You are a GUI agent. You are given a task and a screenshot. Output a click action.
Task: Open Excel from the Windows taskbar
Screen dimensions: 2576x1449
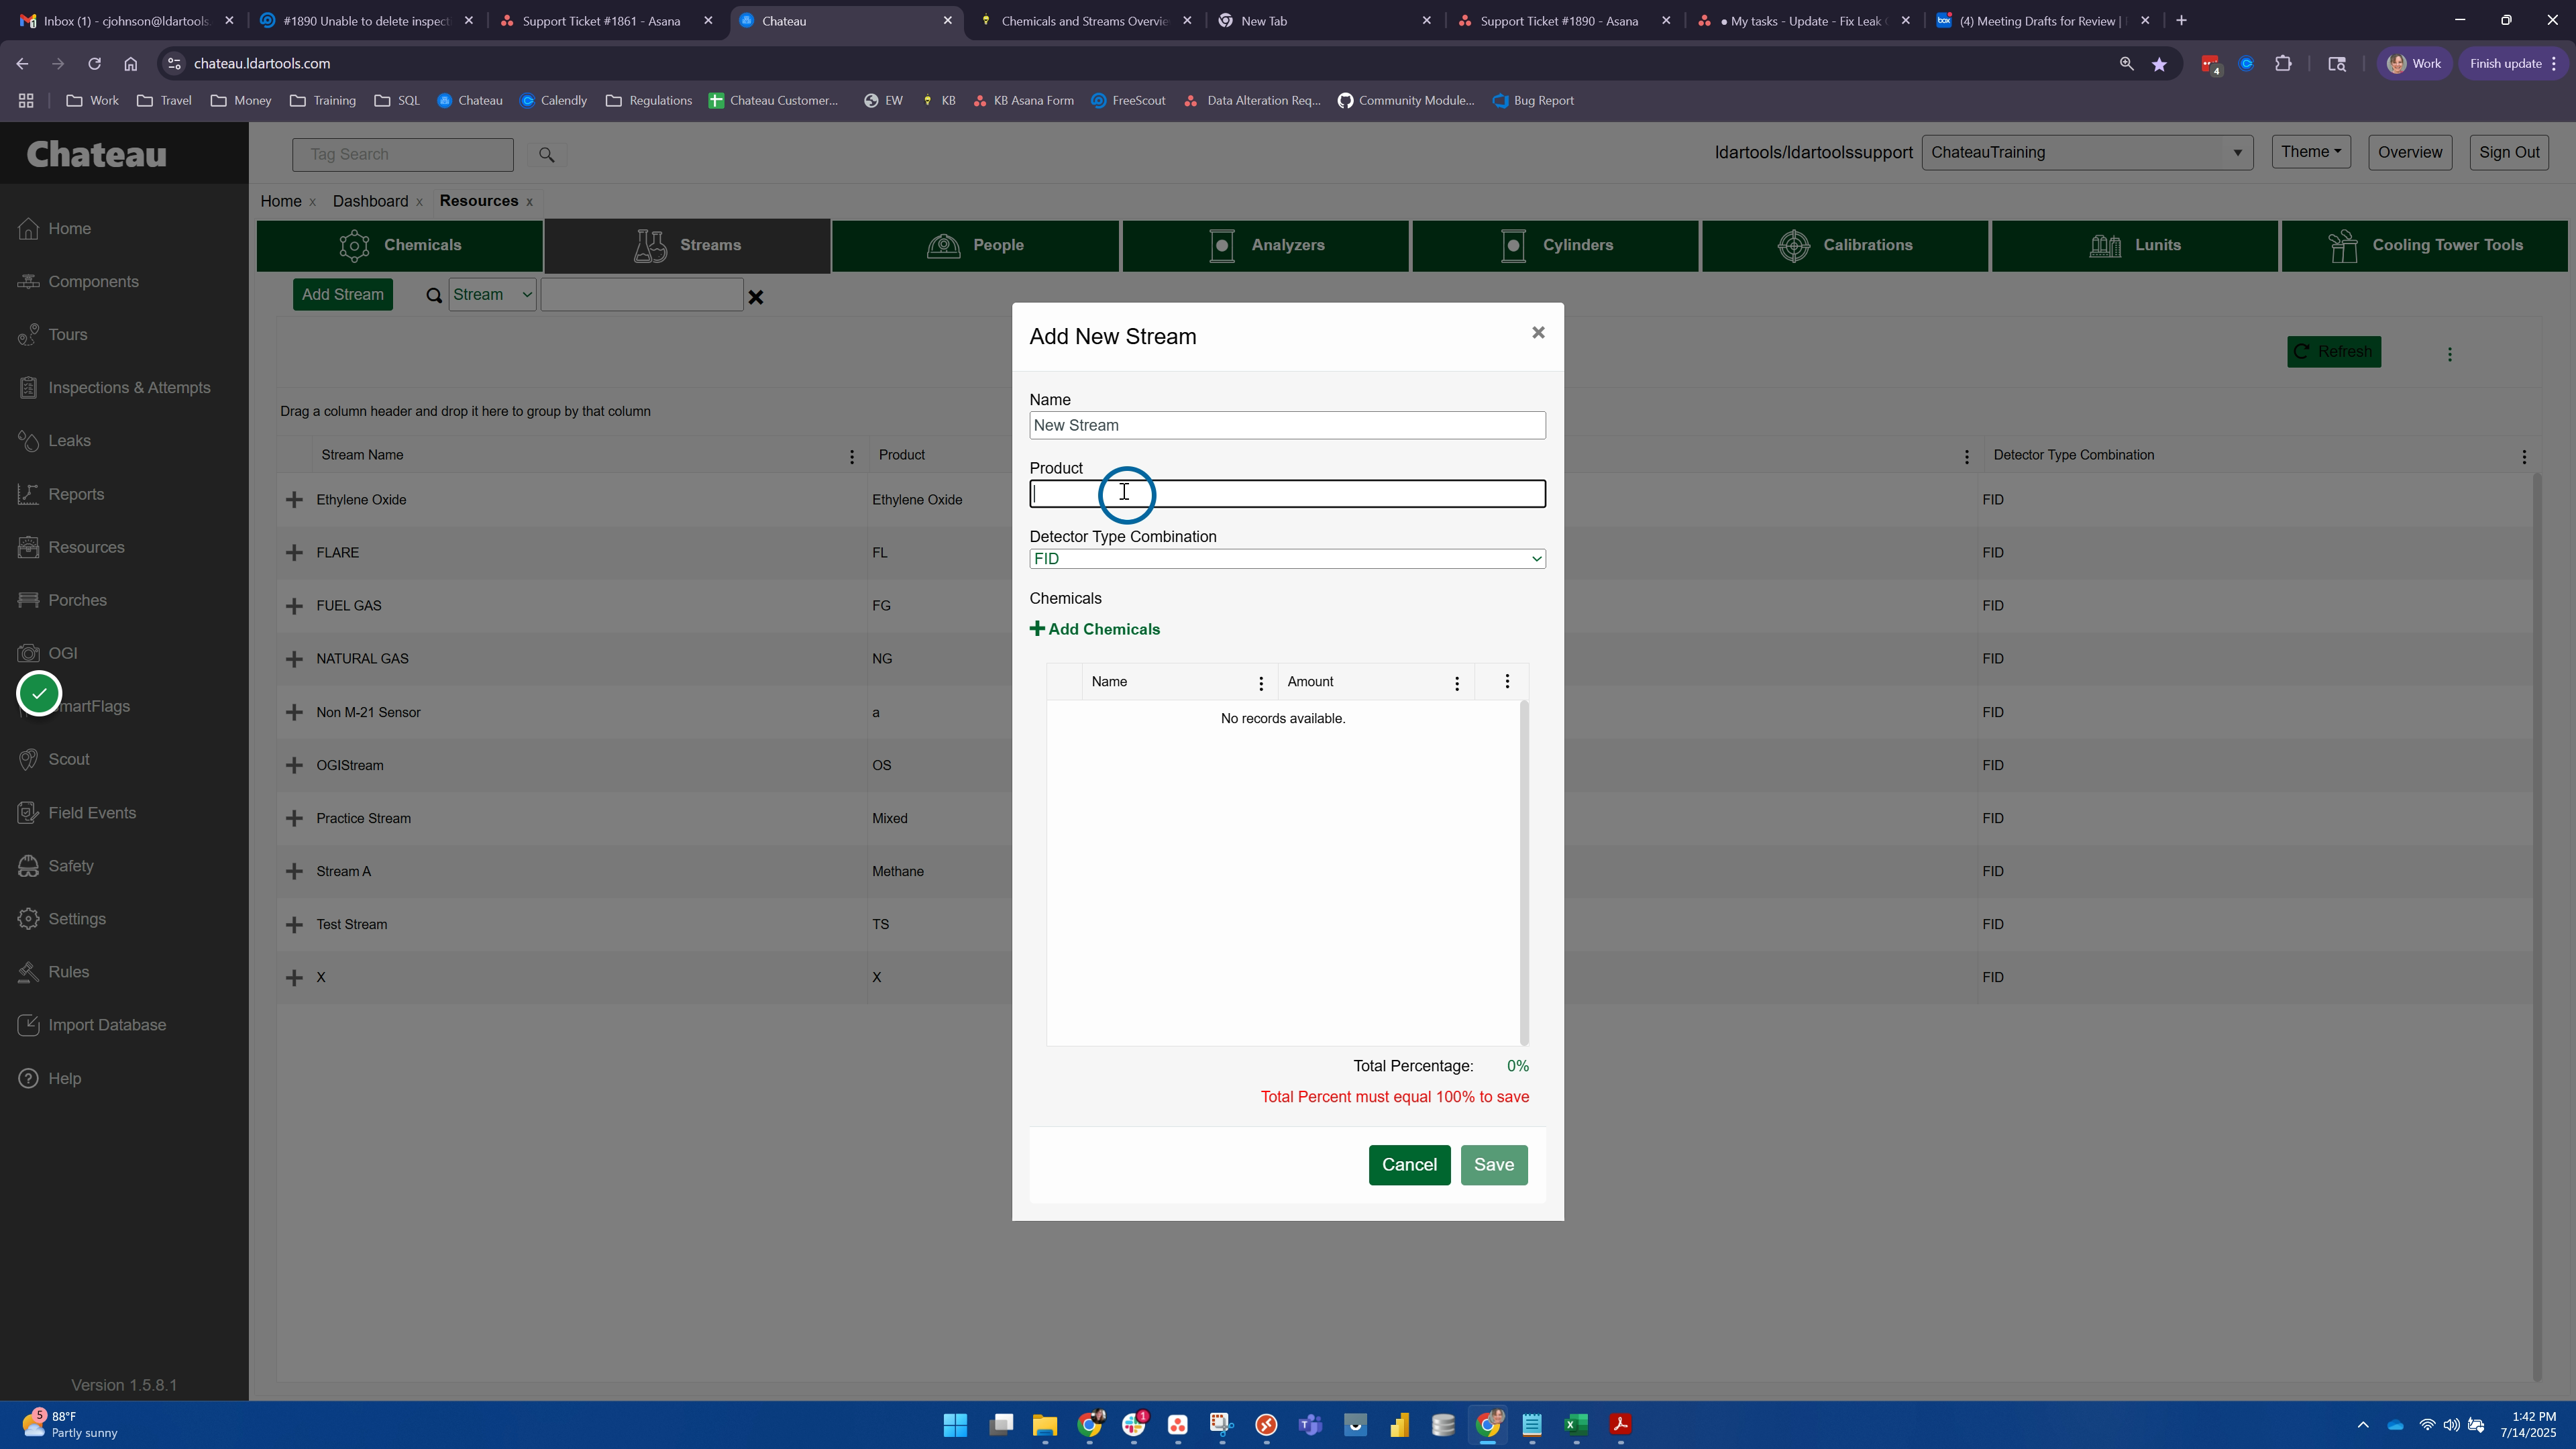point(1576,1425)
